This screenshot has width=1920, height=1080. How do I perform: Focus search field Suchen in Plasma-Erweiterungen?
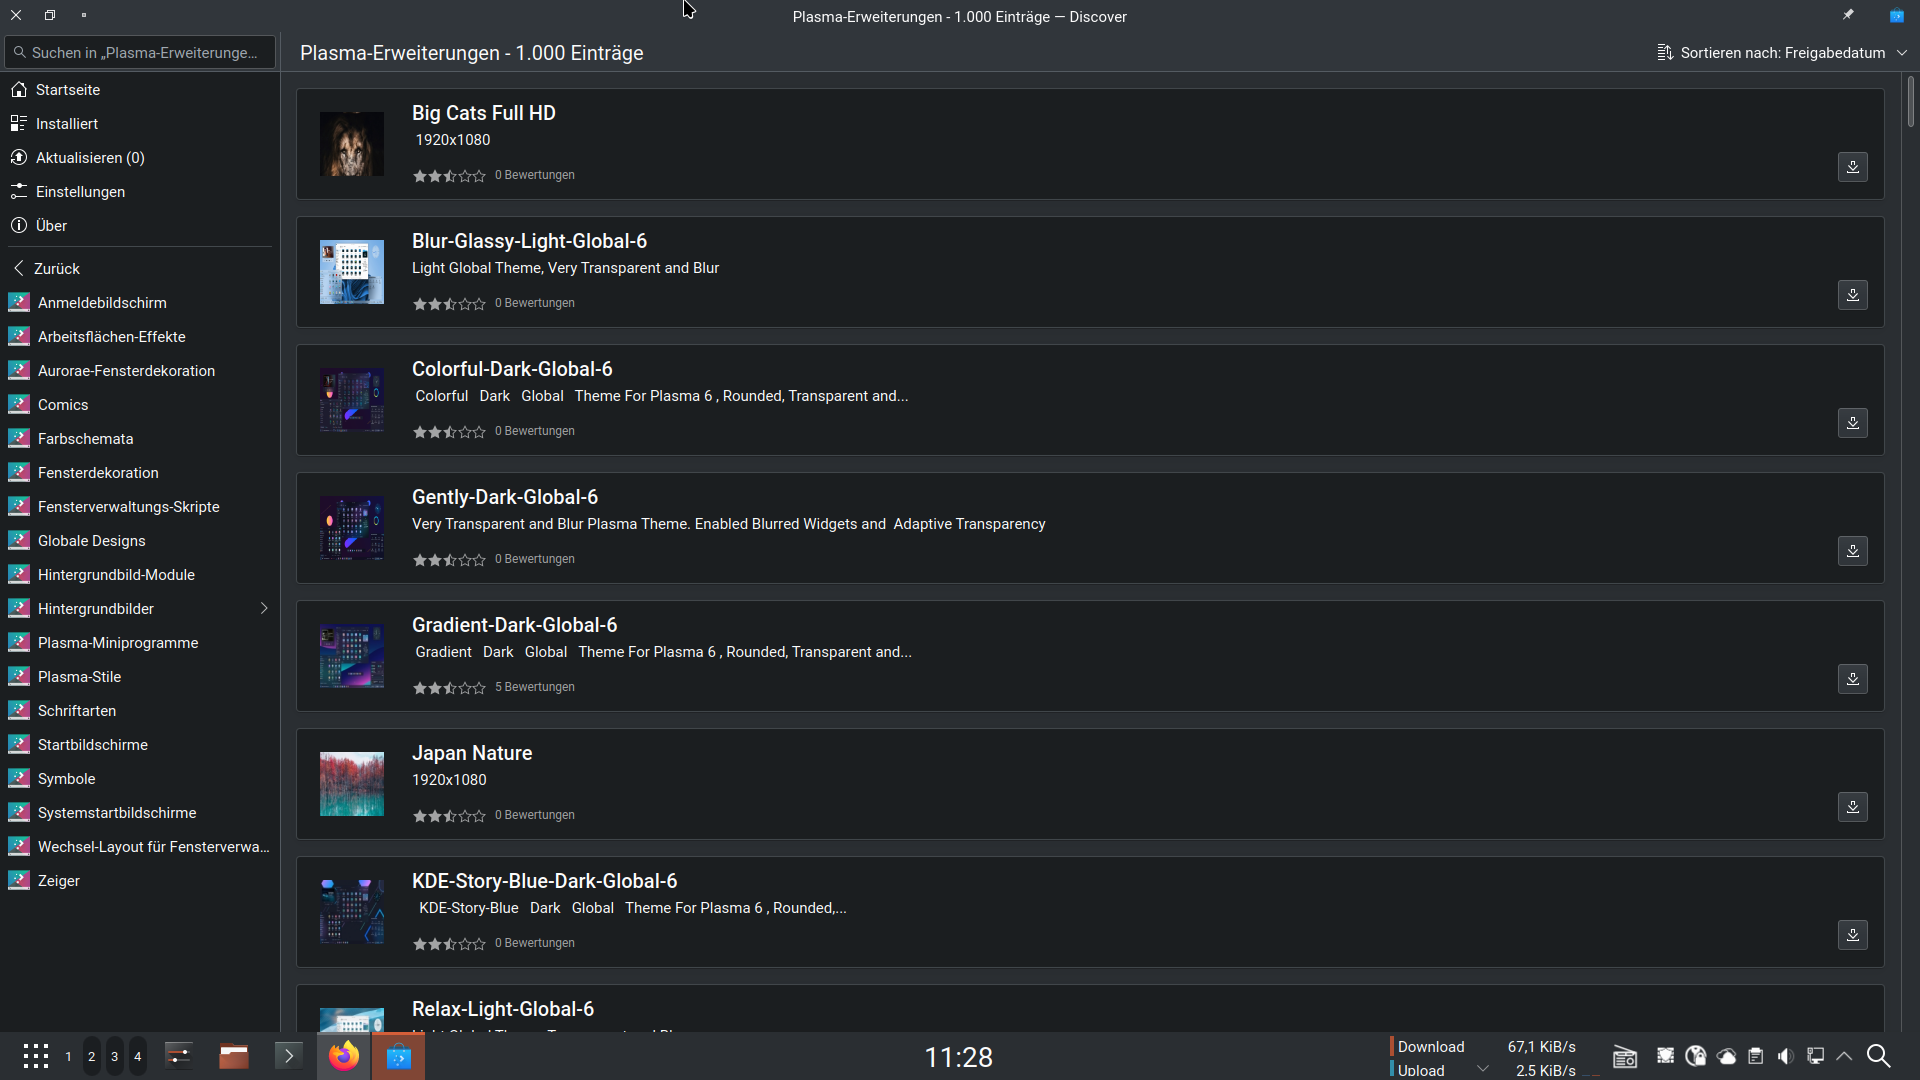click(140, 53)
